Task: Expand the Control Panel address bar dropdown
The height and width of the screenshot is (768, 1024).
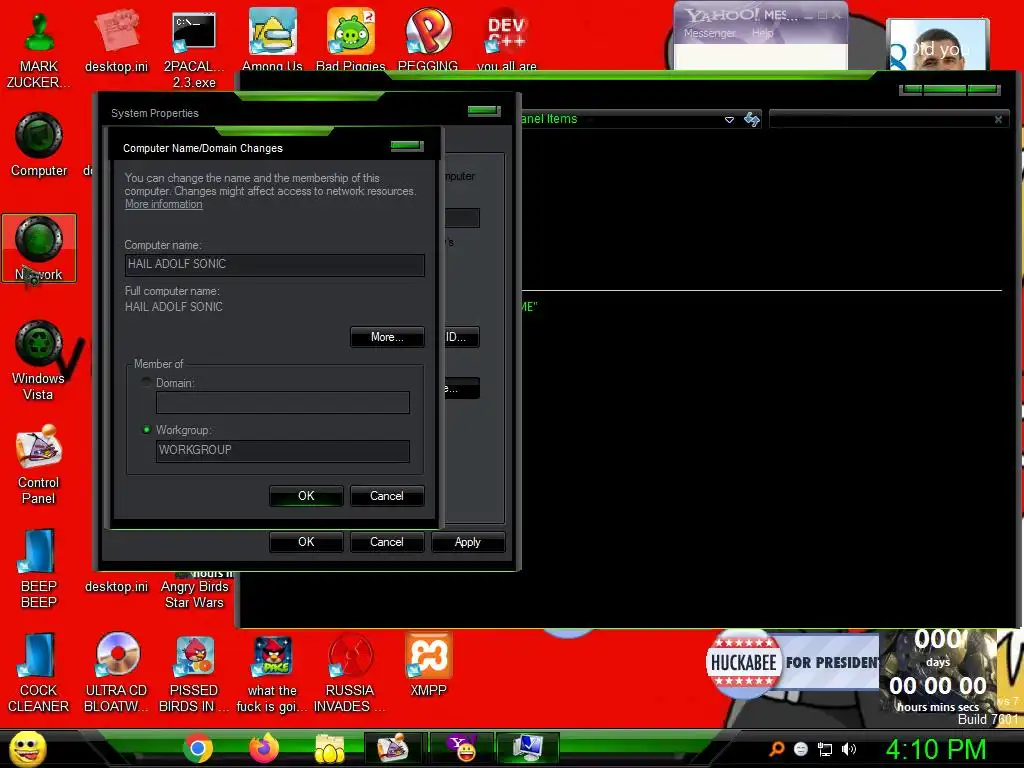Action: click(729, 120)
